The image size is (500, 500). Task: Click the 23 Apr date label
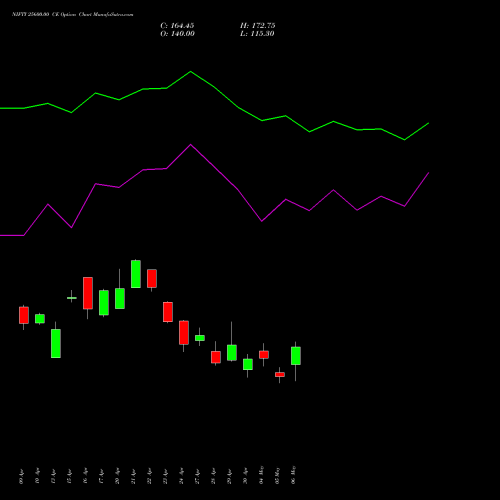click(x=165, y=476)
